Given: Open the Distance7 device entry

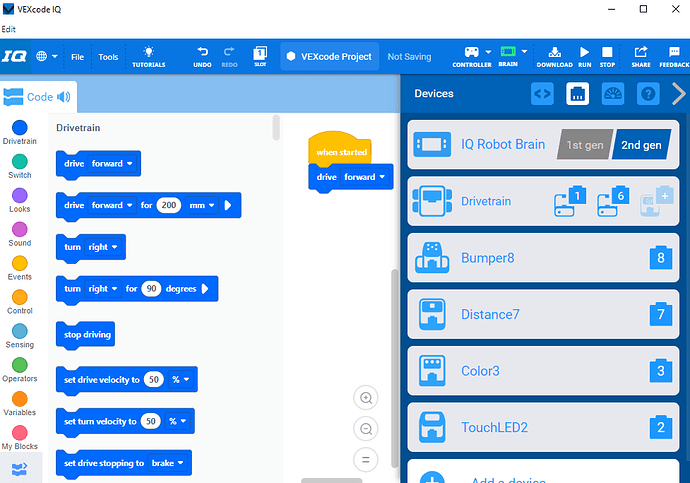Looking at the screenshot, I should 543,314.
